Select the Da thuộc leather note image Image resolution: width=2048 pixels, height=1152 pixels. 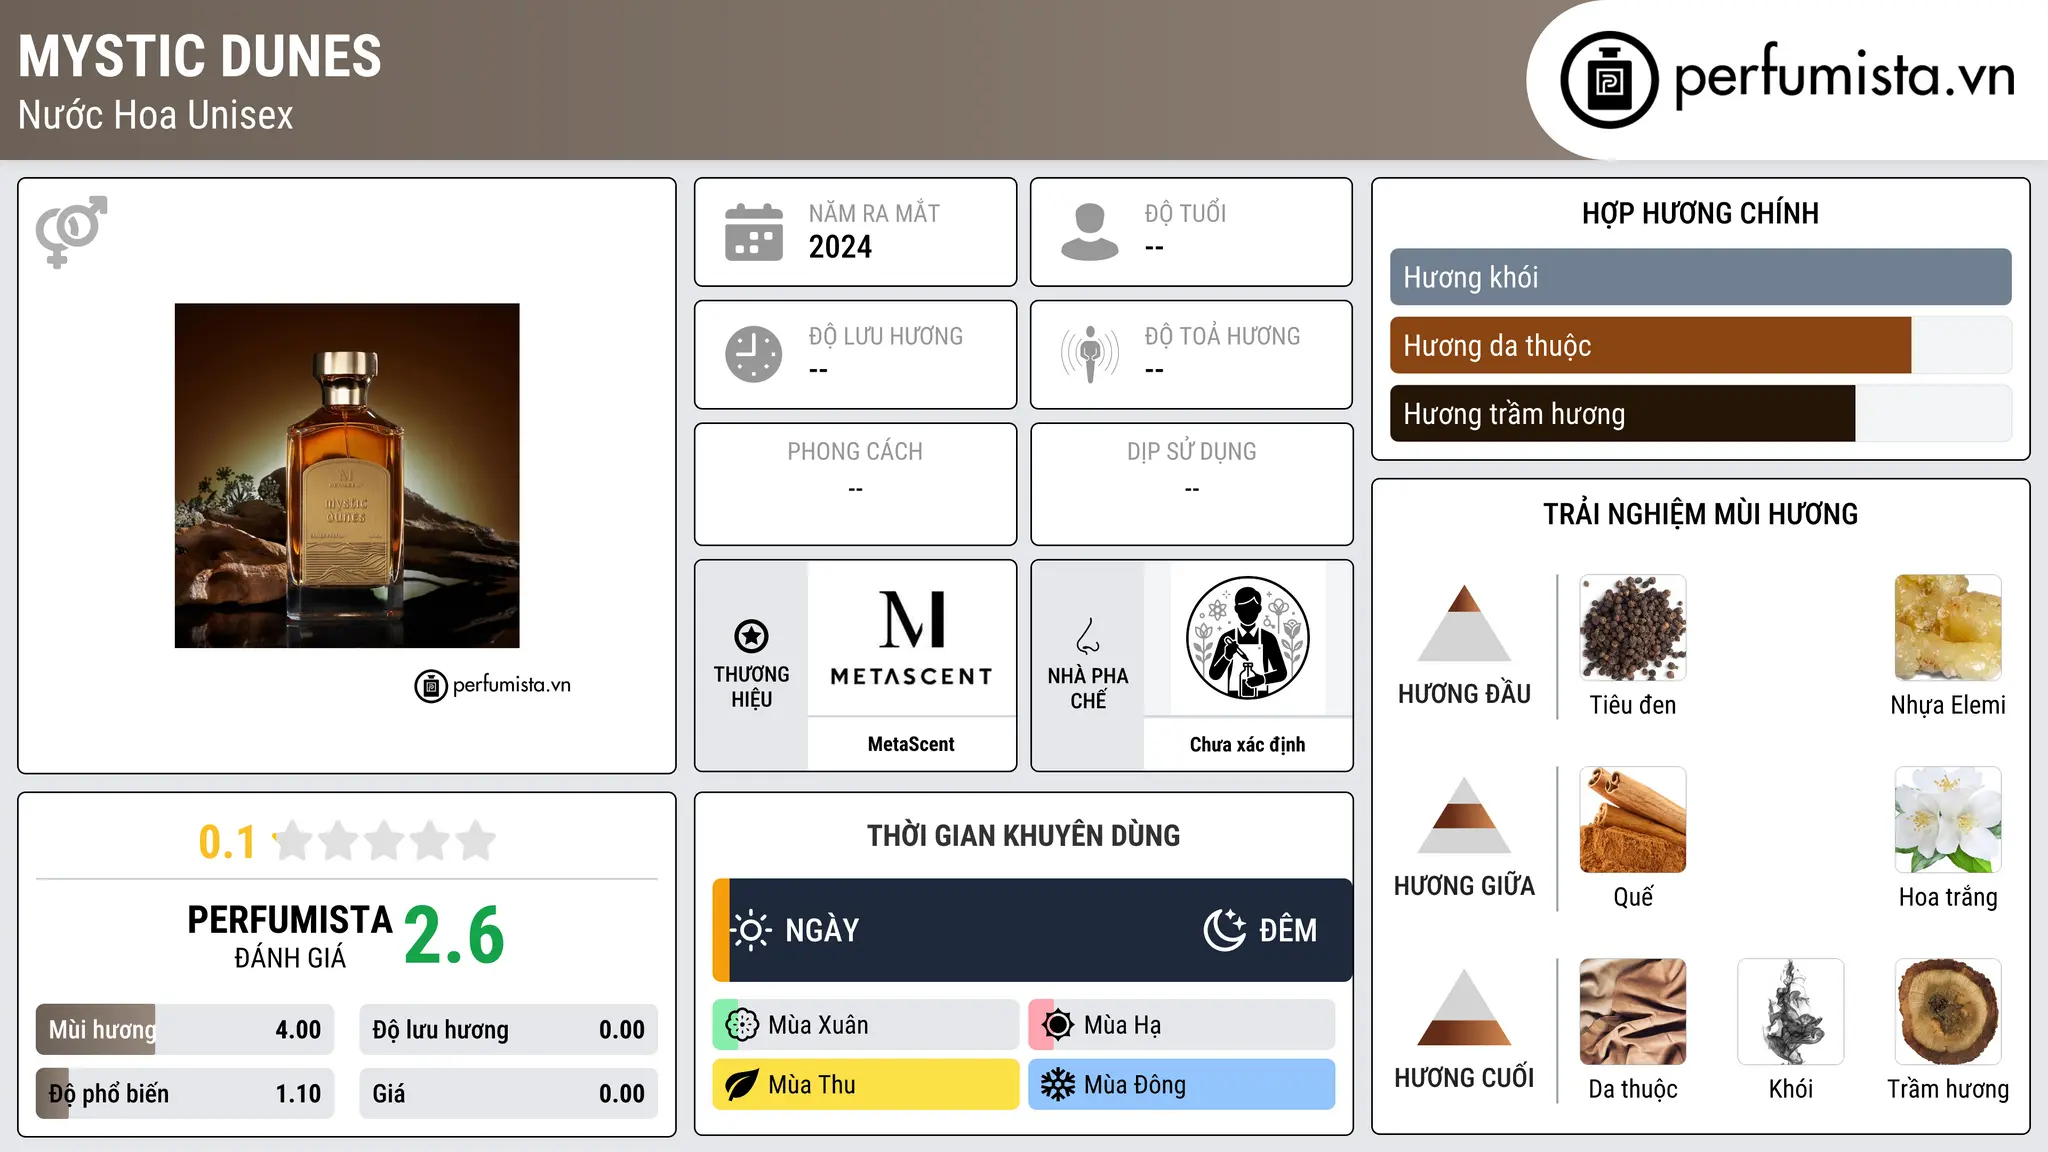1633,1012
